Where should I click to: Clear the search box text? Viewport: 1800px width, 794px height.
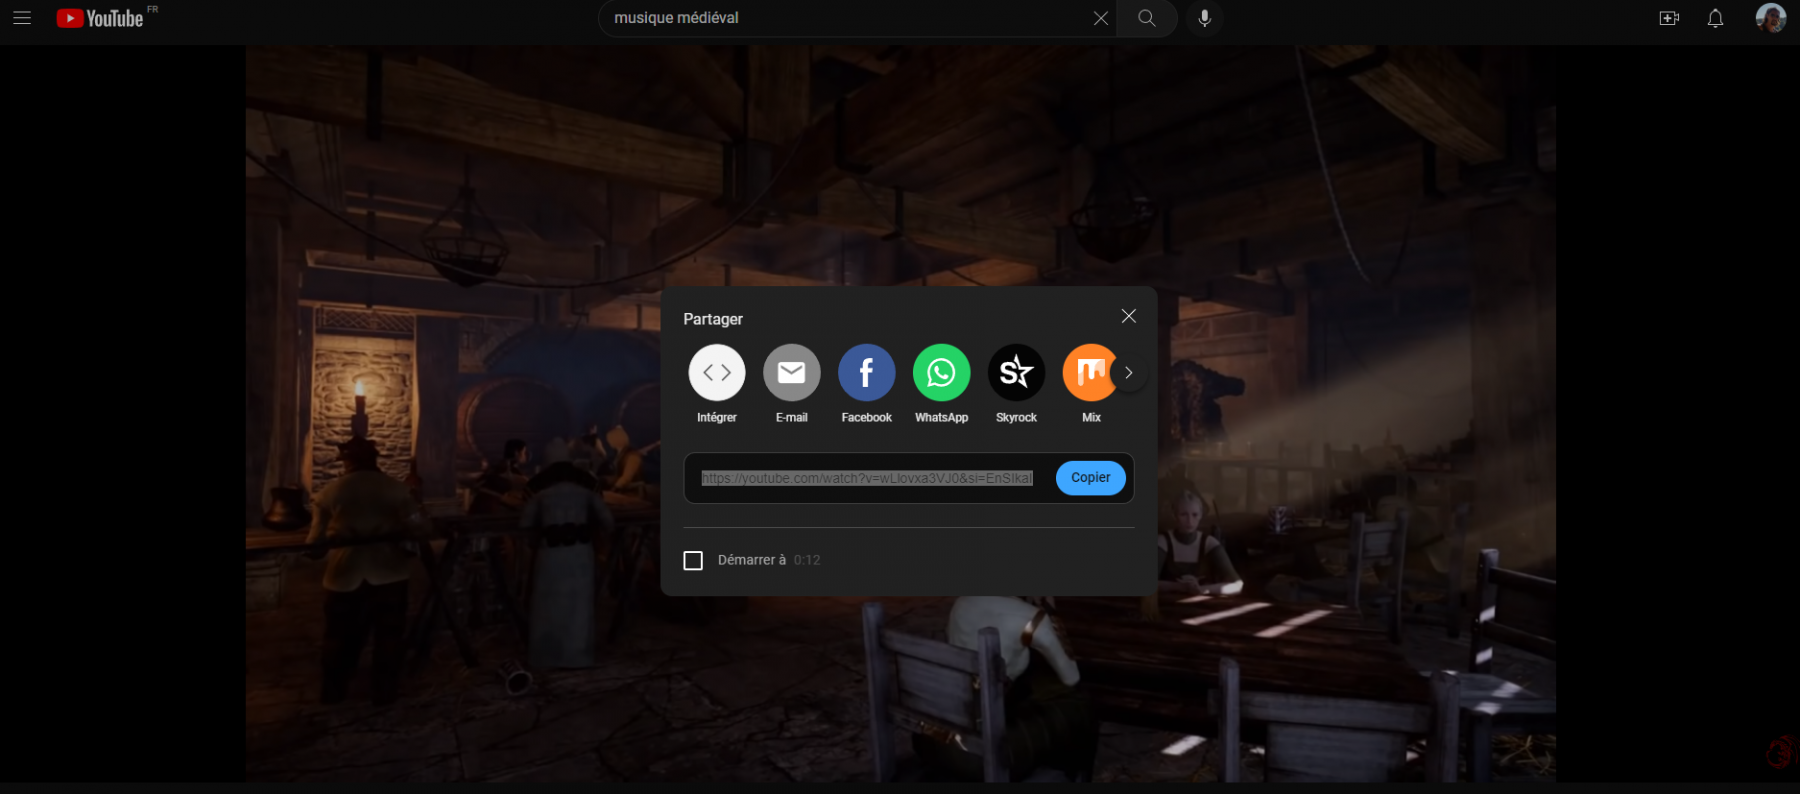pos(1100,18)
